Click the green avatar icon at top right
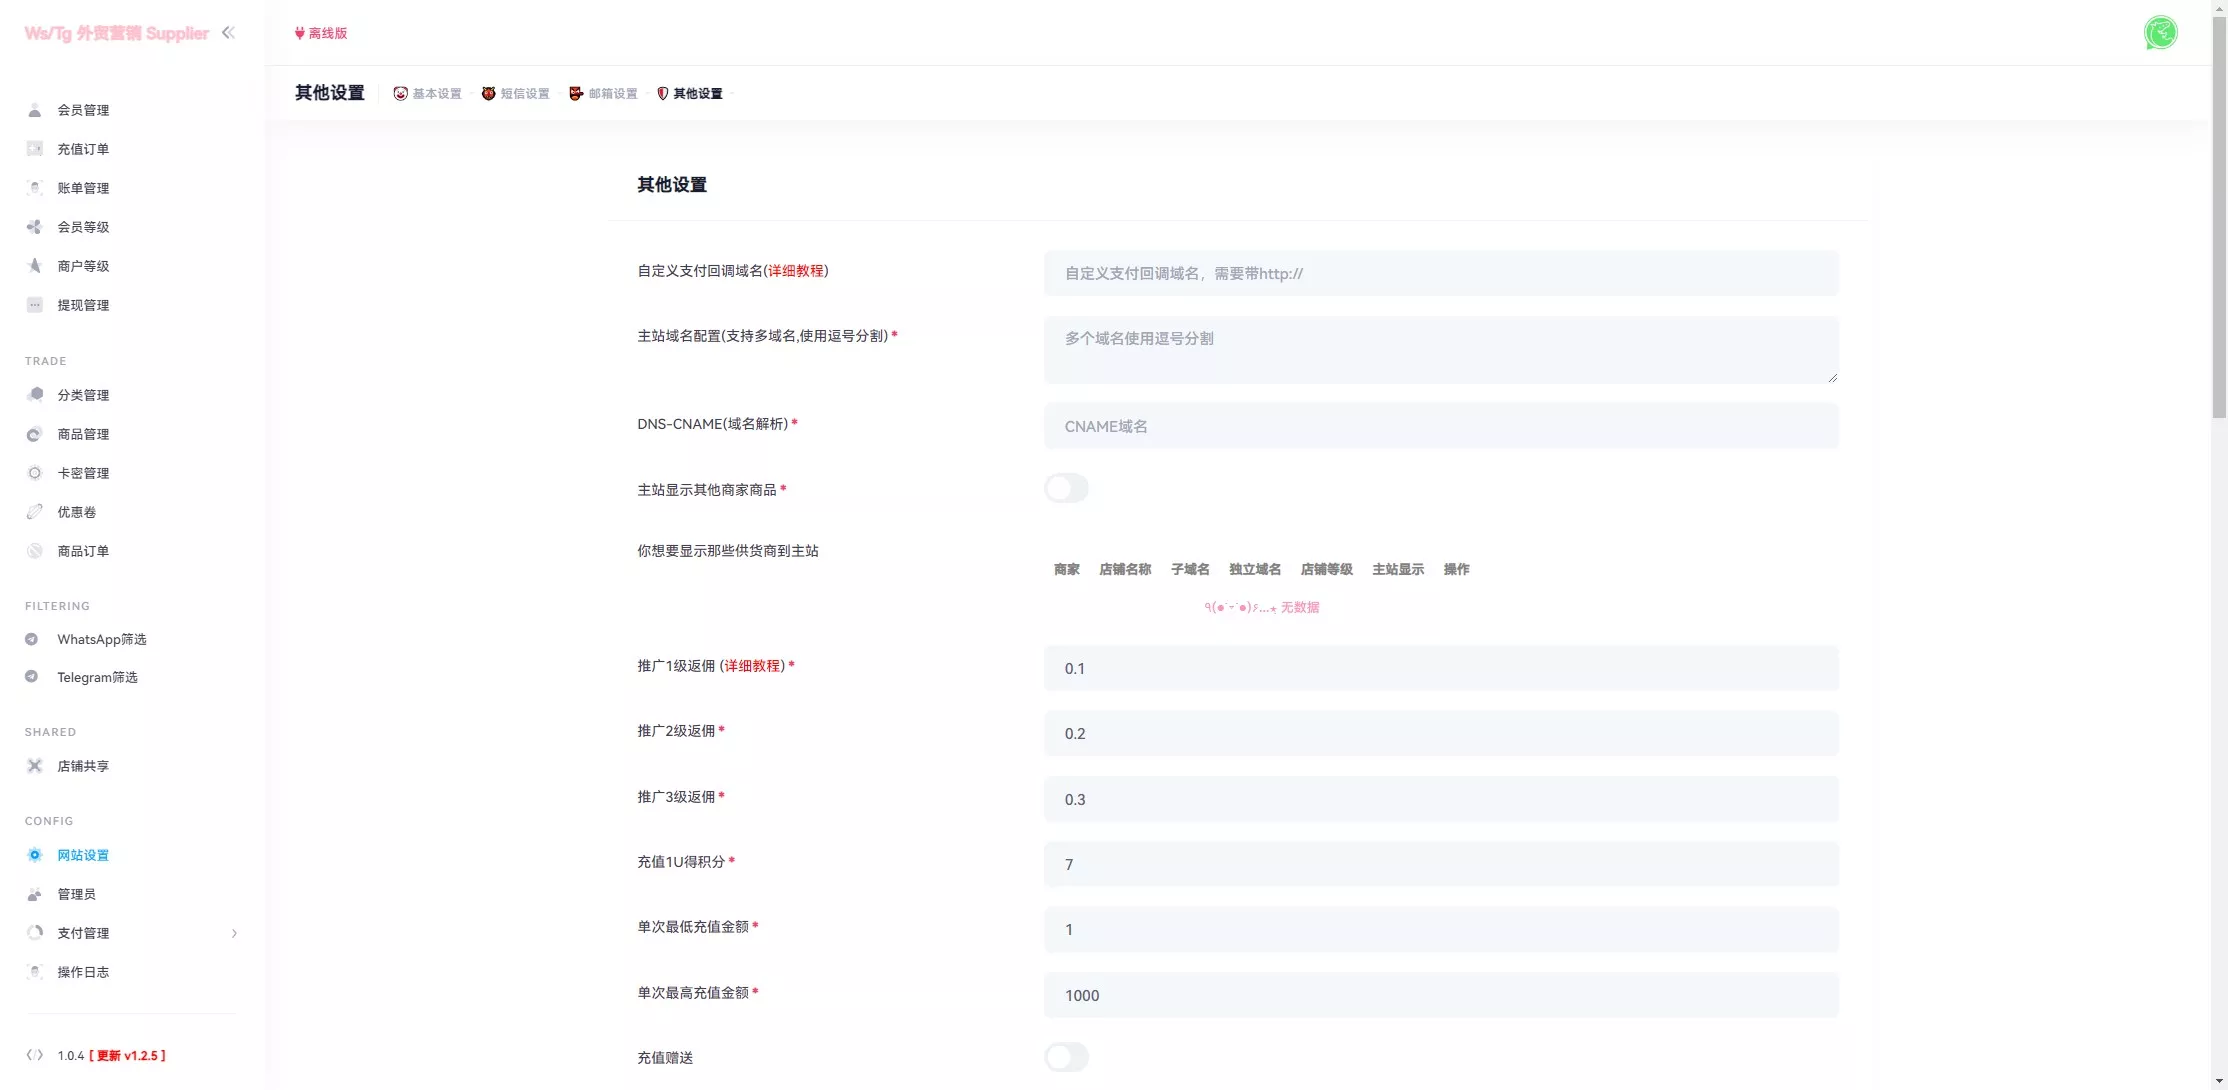Screen dimensions: 2228x1090 pyautogui.click(x=2160, y=33)
